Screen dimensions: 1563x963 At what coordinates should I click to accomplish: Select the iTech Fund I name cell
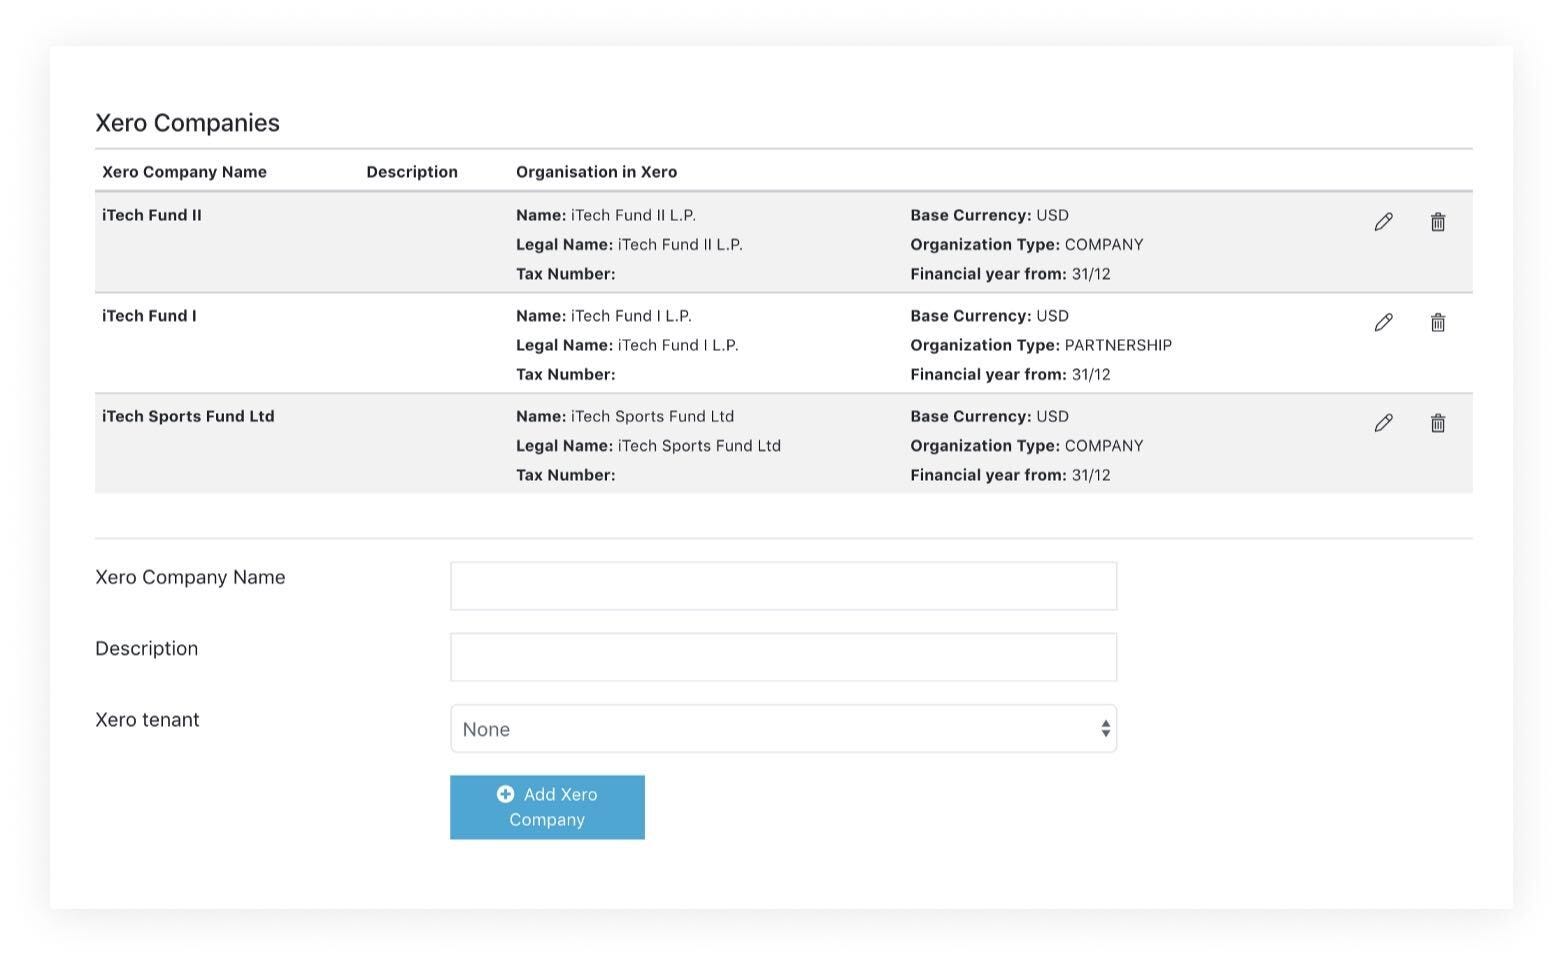tap(149, 316)
